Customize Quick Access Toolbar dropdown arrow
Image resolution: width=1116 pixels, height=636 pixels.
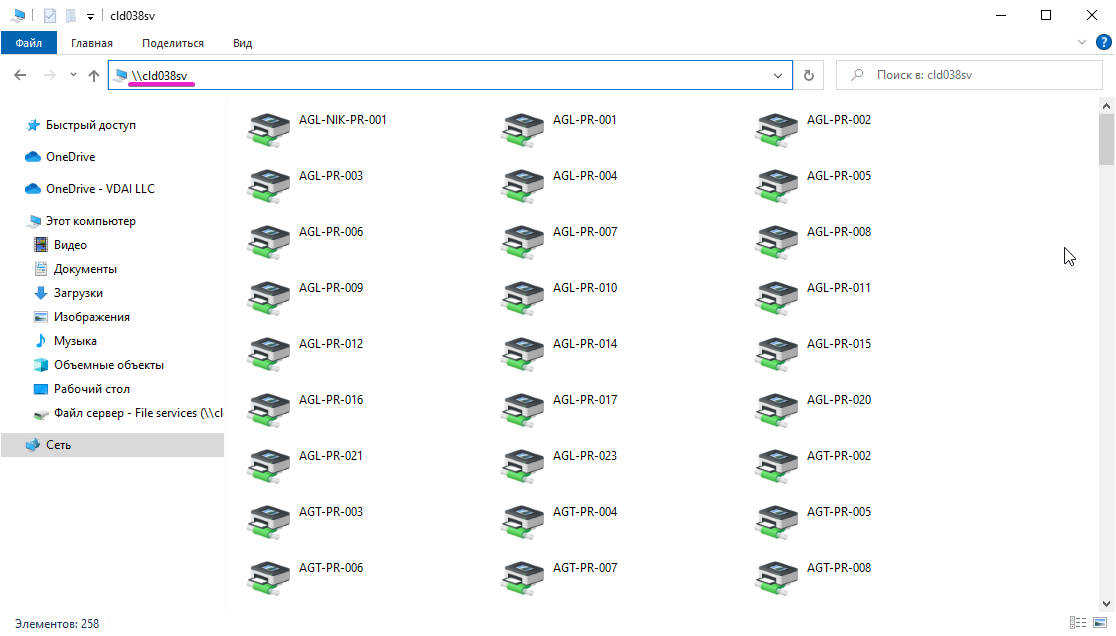tap(90, 16)
